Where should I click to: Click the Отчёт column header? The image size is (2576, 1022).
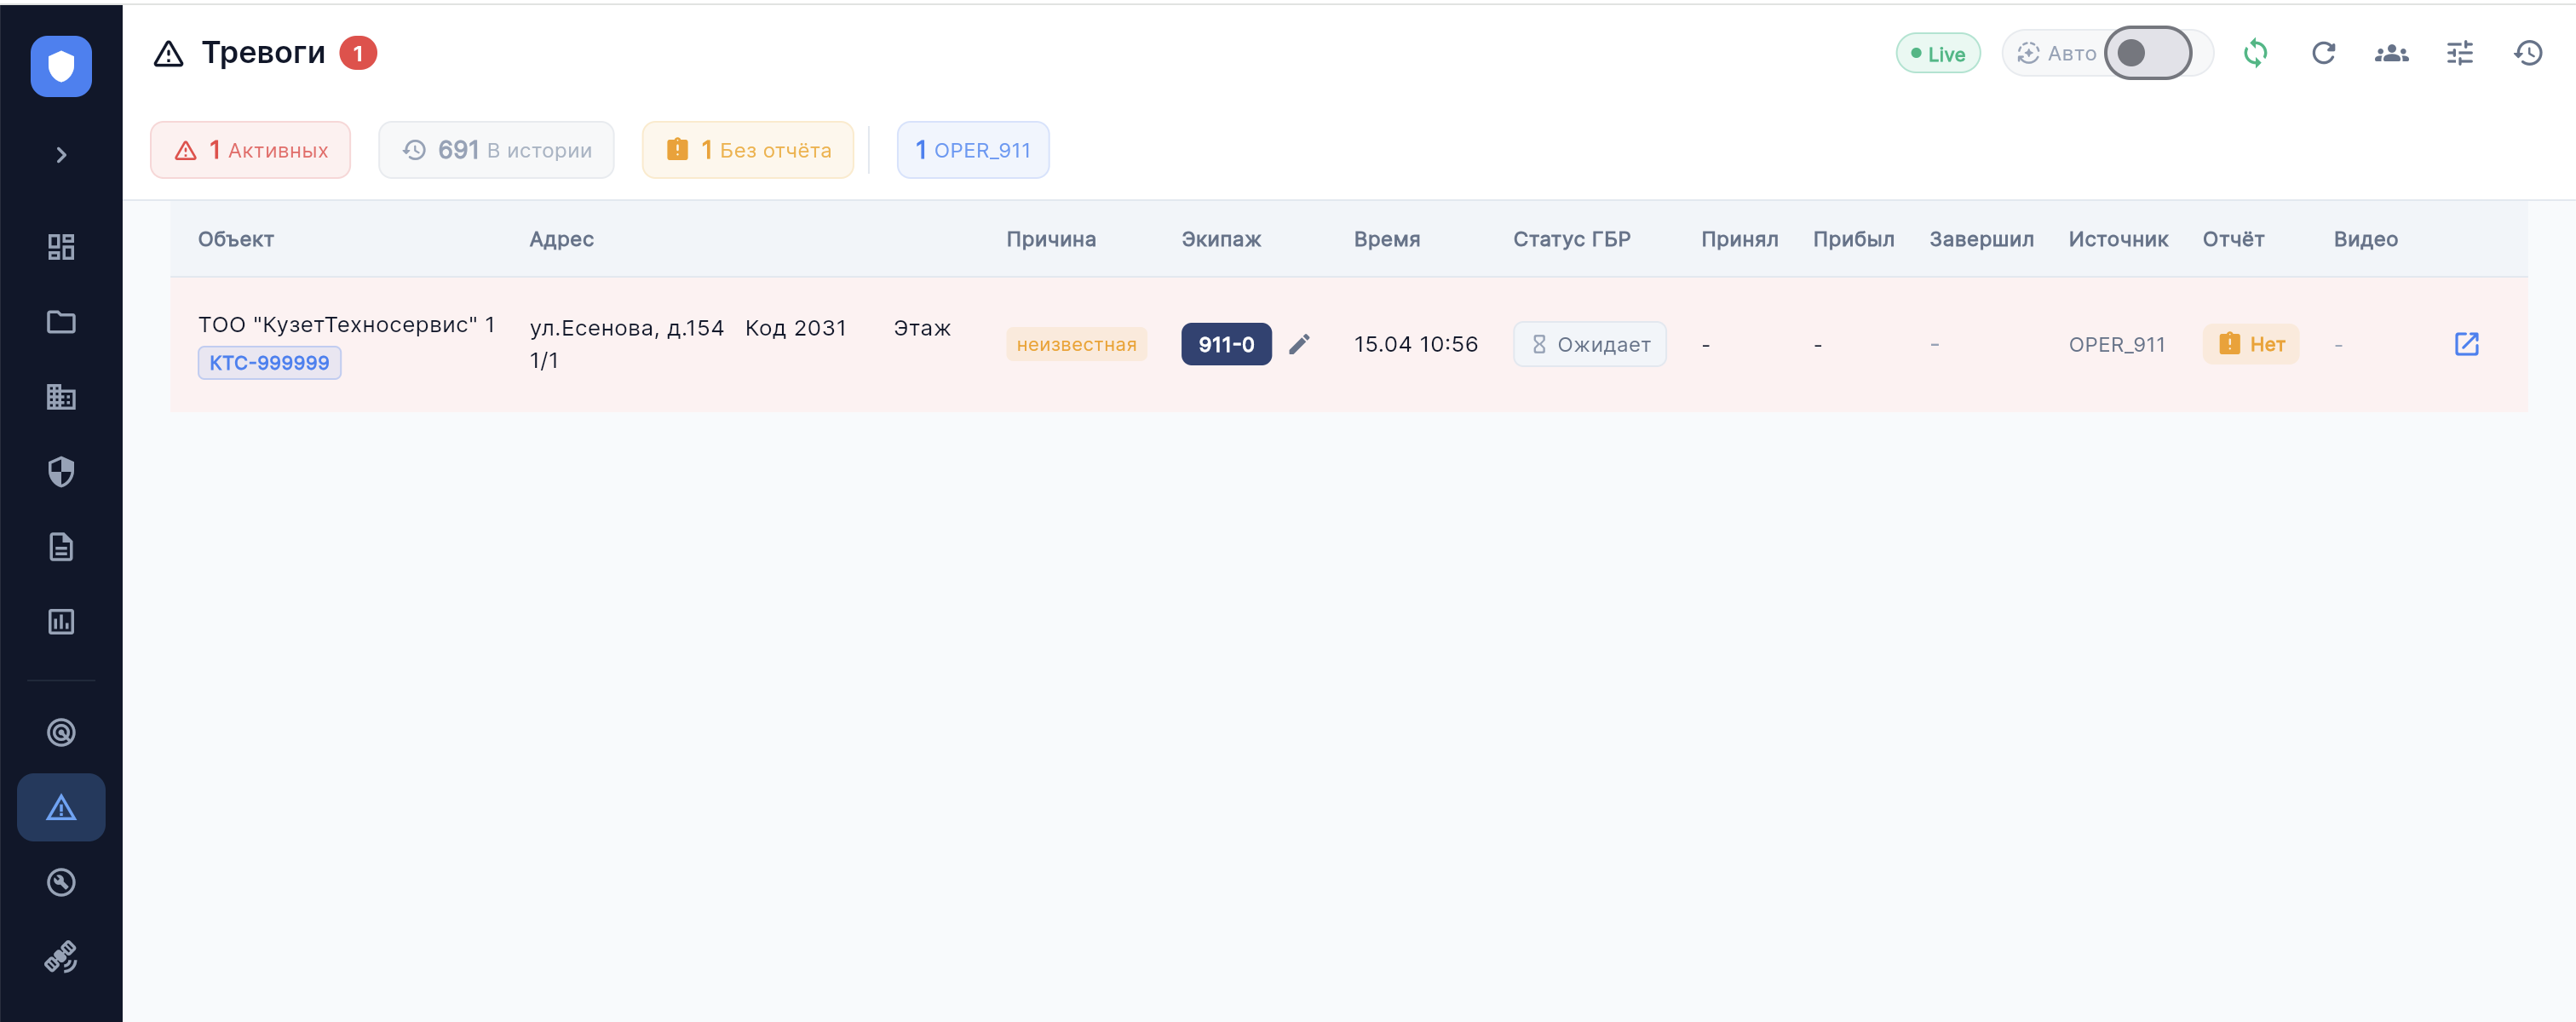pos(2233,239)
